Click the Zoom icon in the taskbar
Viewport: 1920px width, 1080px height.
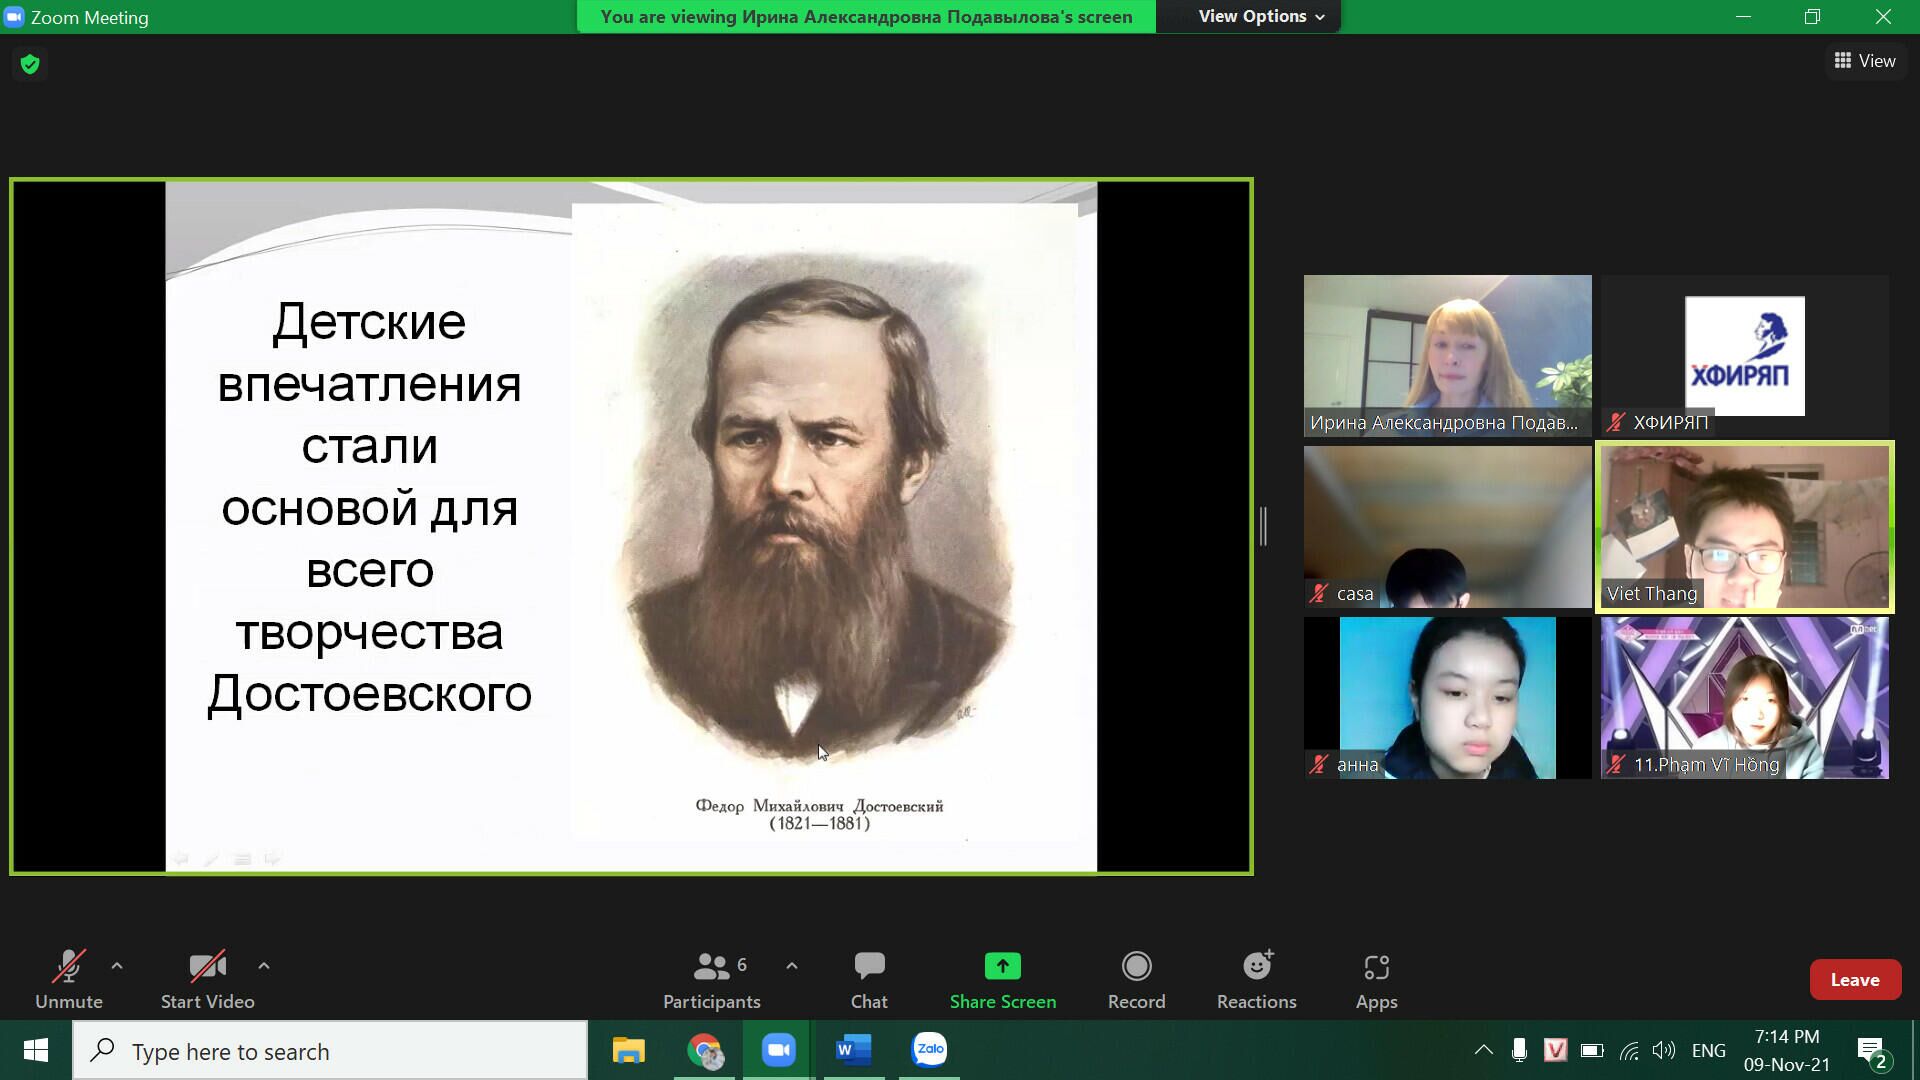779,1050
